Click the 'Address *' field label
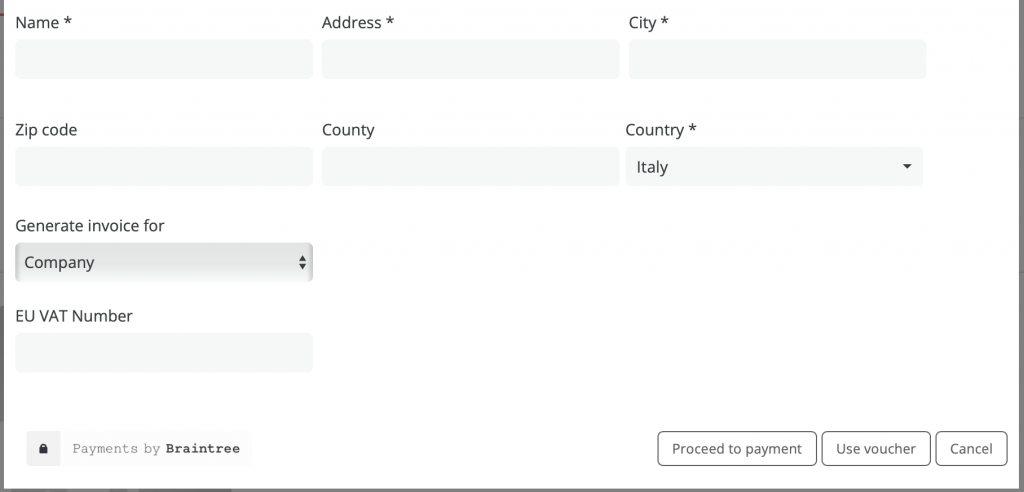Screen dimensions: 1024x492 357,23
